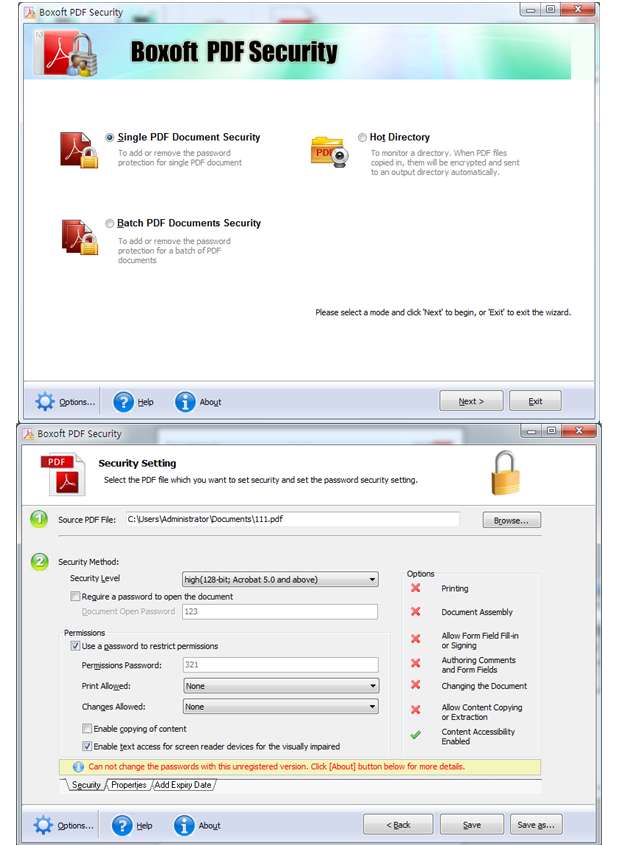
Task: Click the Batch PDF documents lock icon
Action: click(80, 237)
